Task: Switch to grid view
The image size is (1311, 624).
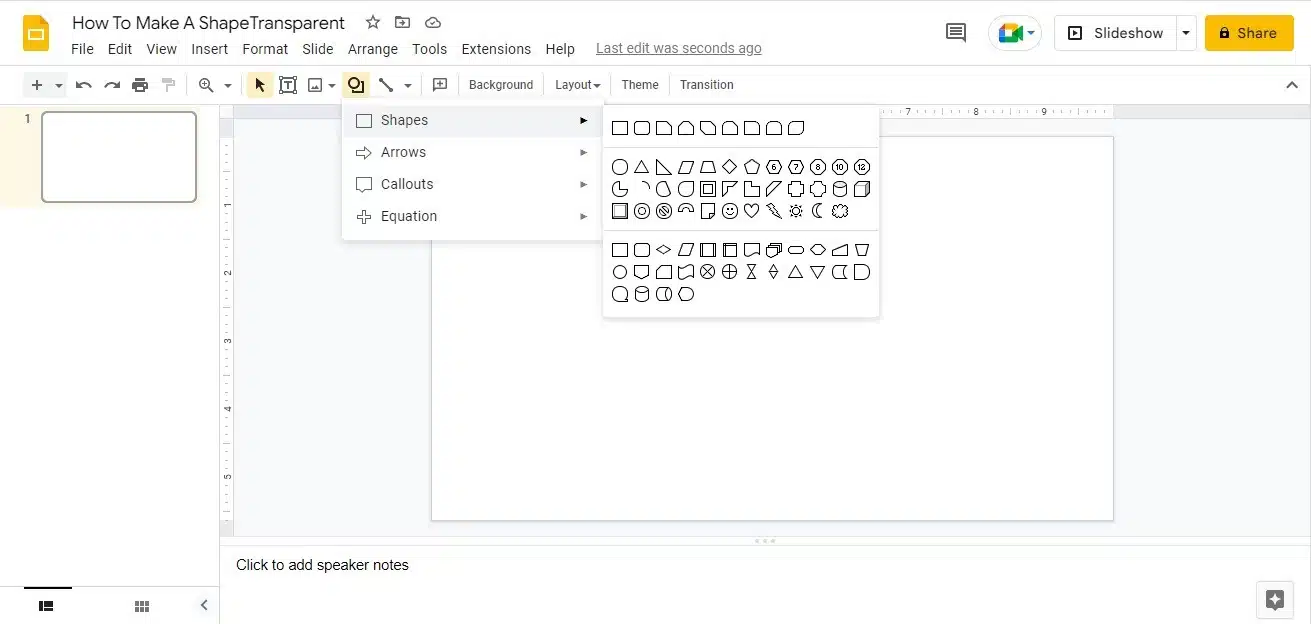Action: coord(142,606)
